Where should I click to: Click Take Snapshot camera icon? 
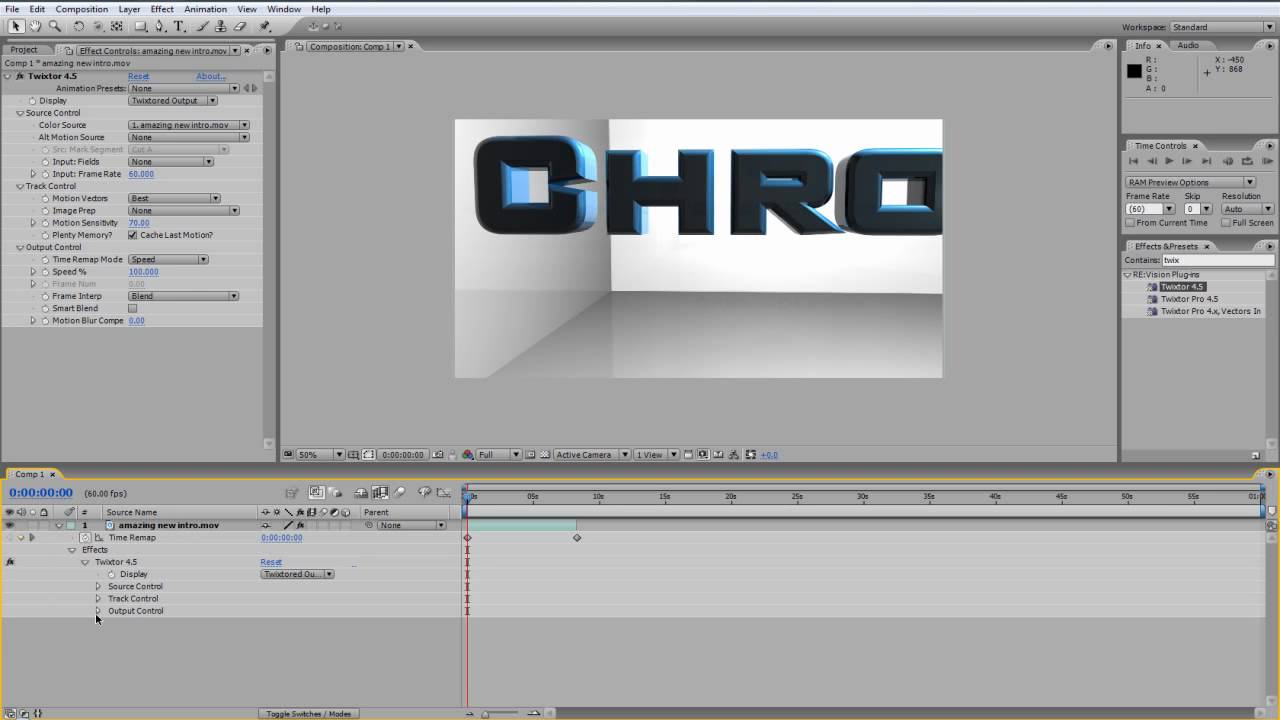coord(438,455)
